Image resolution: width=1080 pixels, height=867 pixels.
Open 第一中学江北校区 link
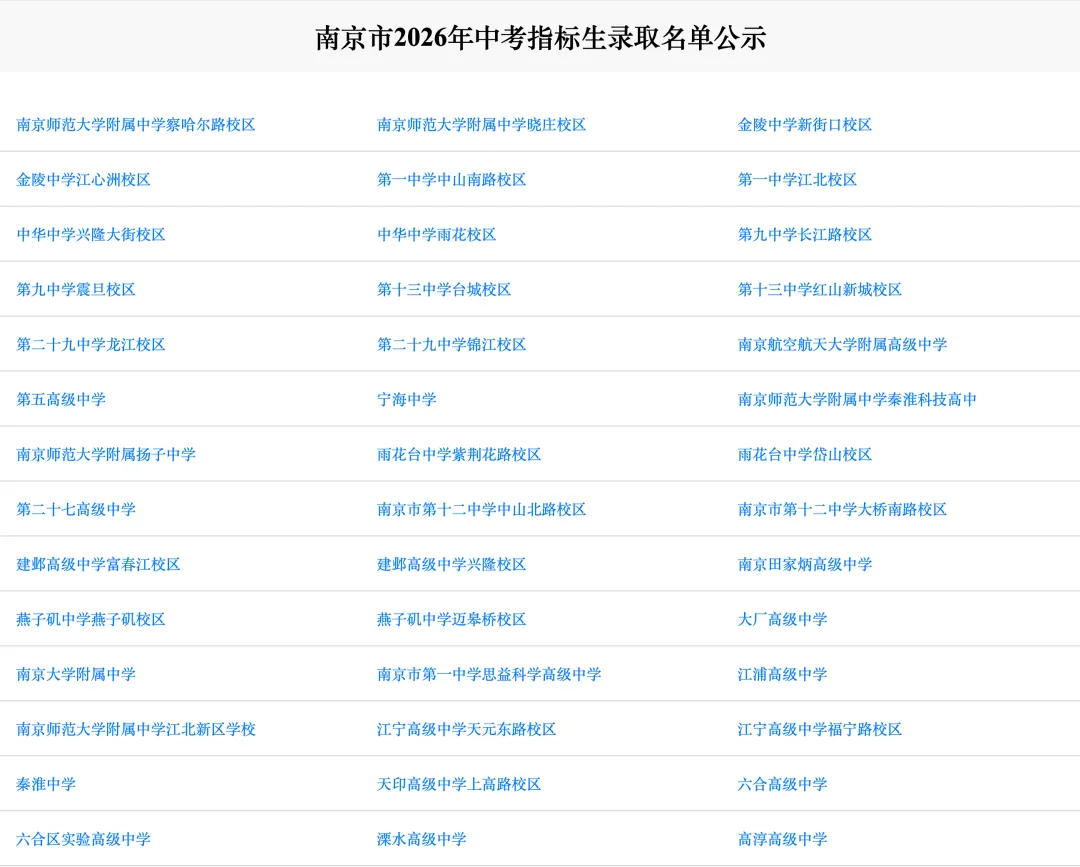[797, 180]
